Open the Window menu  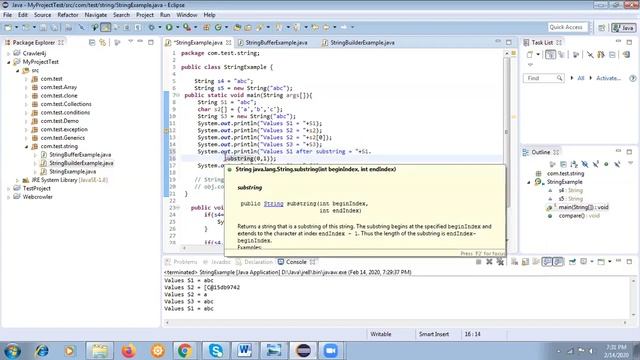tap(187, 15)
